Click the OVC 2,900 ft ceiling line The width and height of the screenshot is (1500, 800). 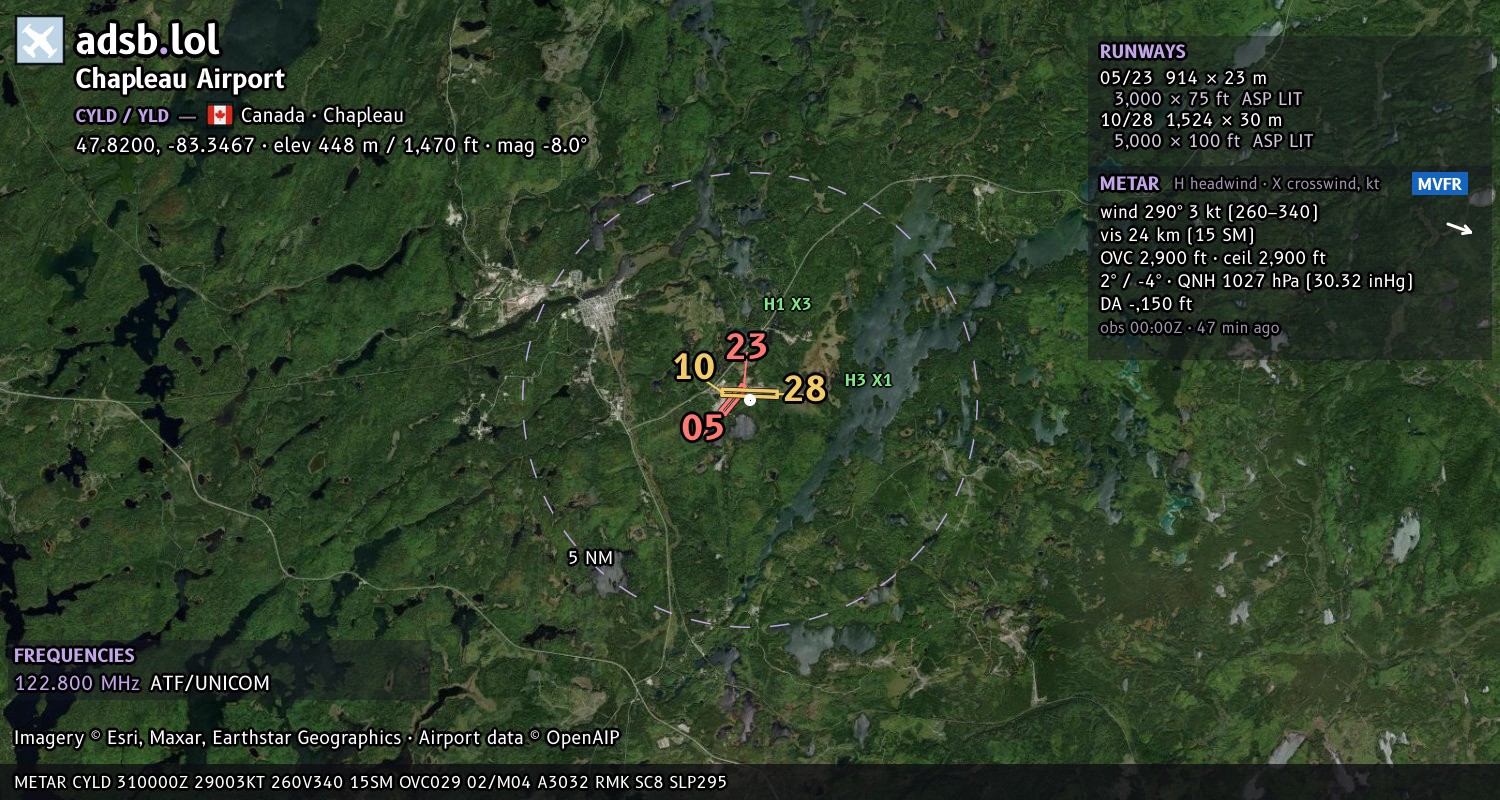point(1213,258)
